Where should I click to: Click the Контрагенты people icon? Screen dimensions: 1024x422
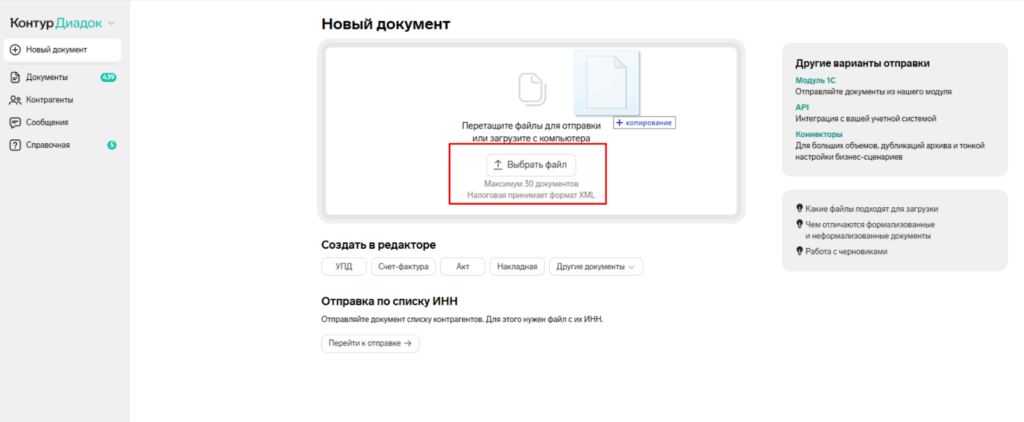pos(15,100)
